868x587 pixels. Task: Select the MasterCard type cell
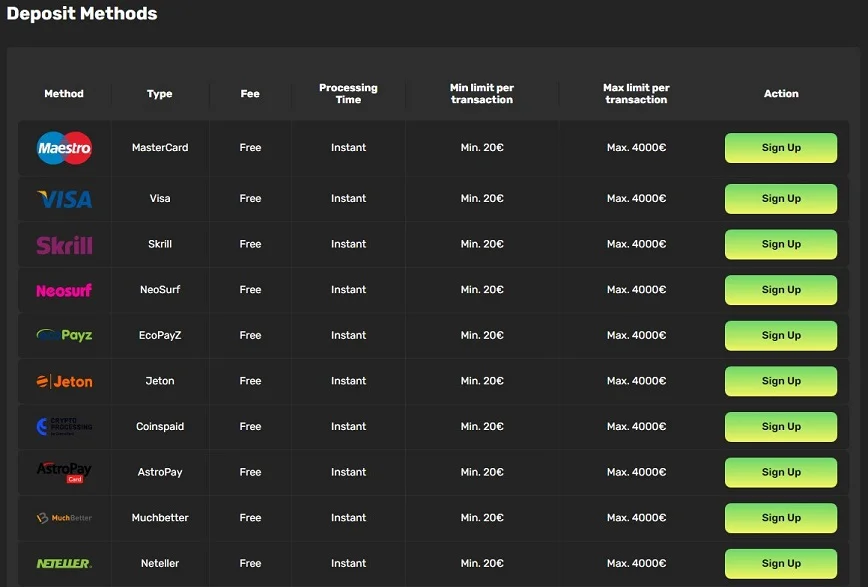160,147
